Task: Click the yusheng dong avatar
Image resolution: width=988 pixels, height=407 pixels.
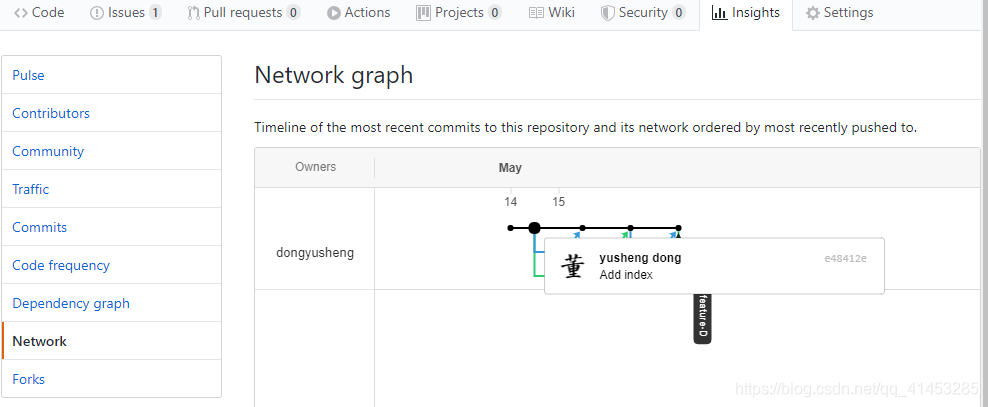Action: [x=573, y=266]
